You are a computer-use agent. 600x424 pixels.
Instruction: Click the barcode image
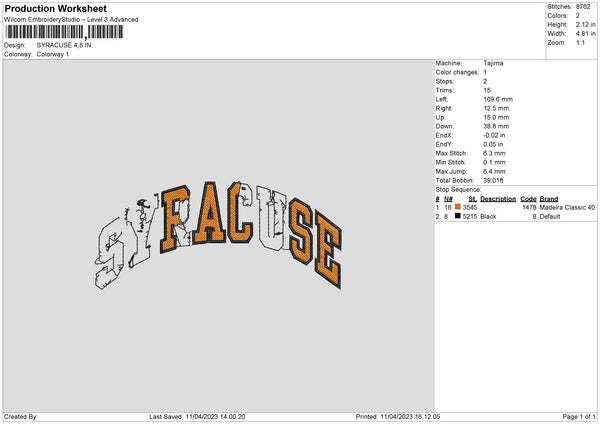(x=64, y=32)
